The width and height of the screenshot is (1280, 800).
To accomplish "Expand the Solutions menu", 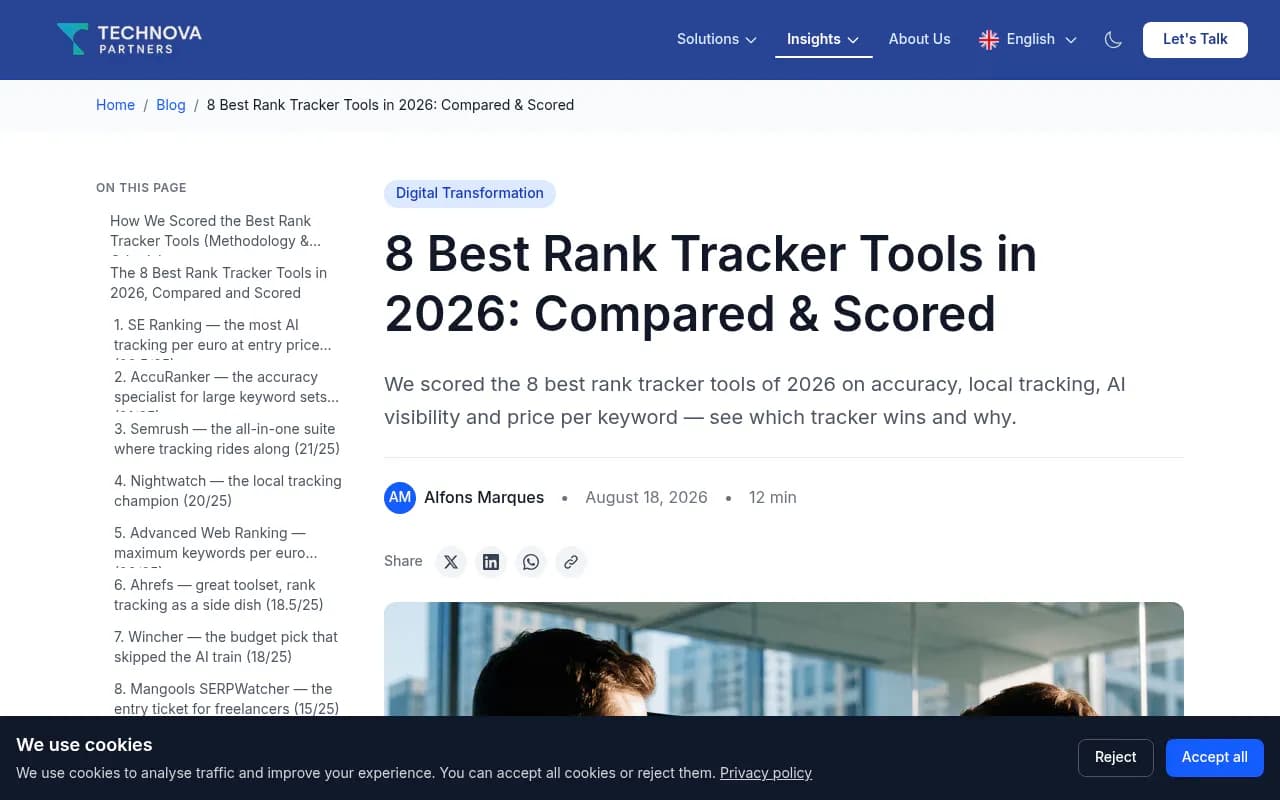I will point(717,39).
